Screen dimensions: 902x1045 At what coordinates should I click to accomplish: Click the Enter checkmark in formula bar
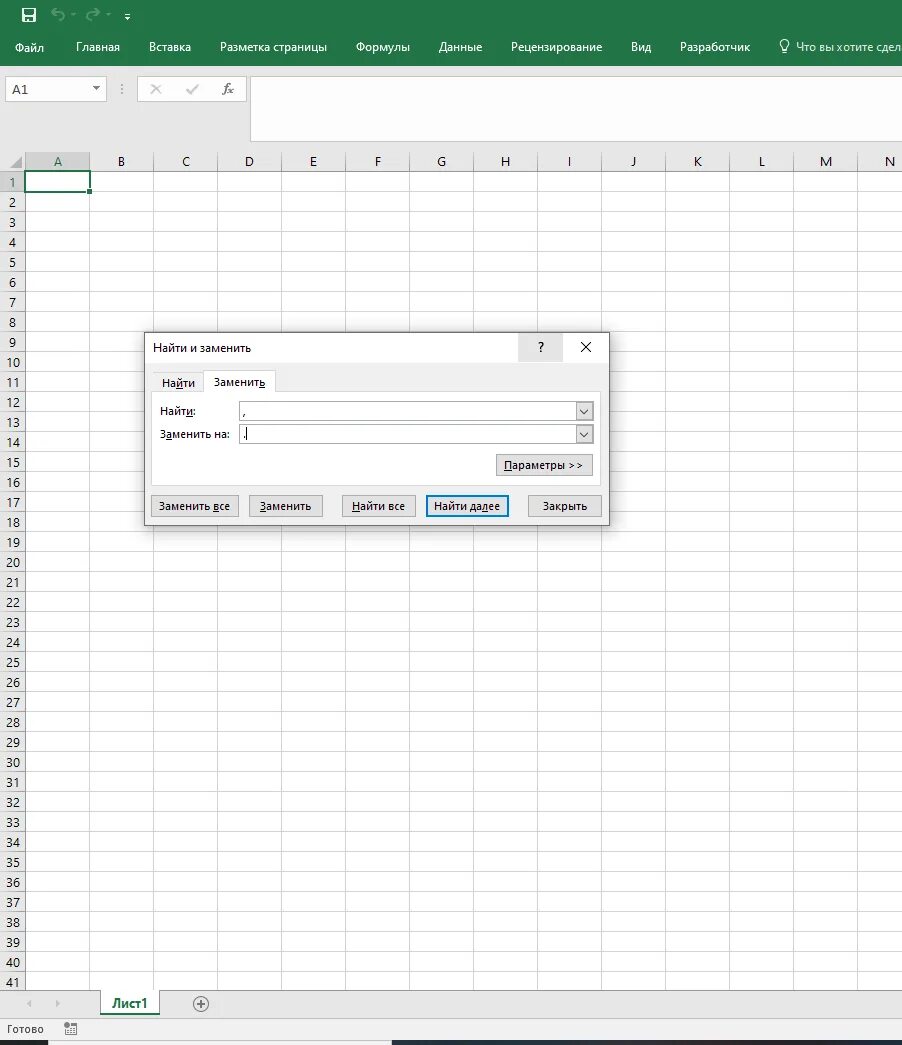click(192, 89)
